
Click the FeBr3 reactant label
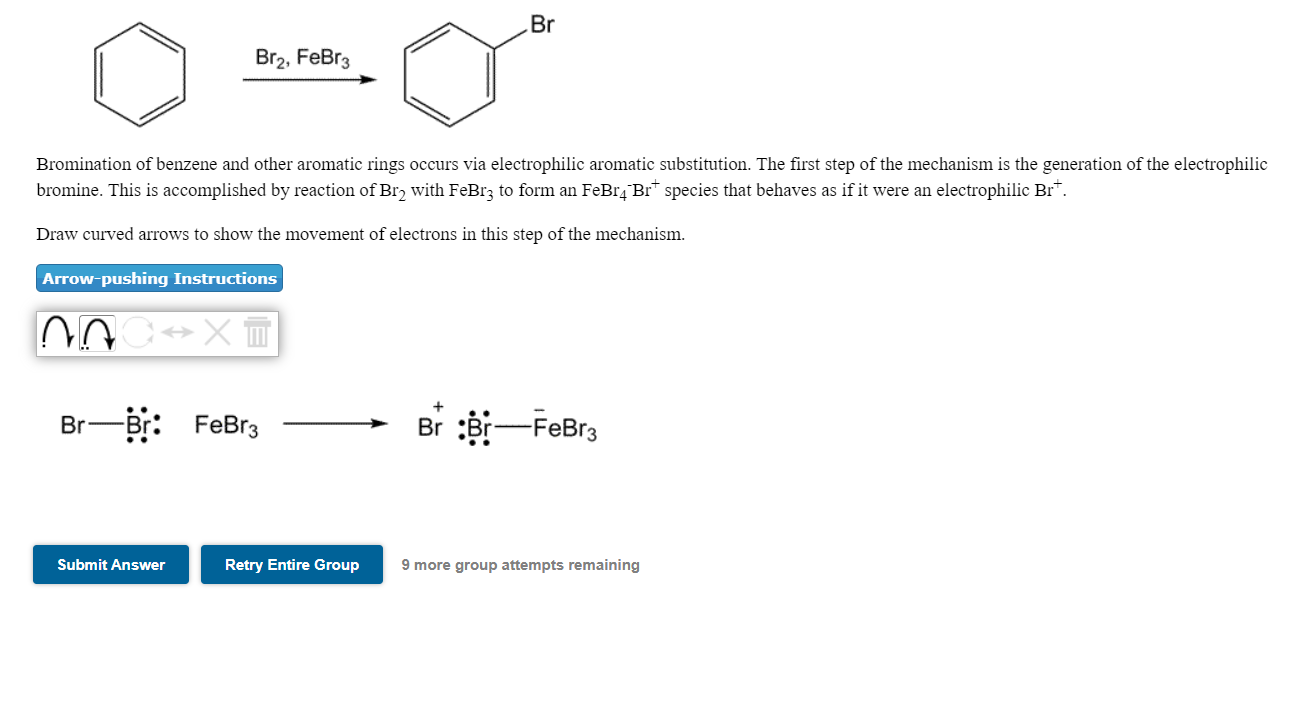click(224, 424)
